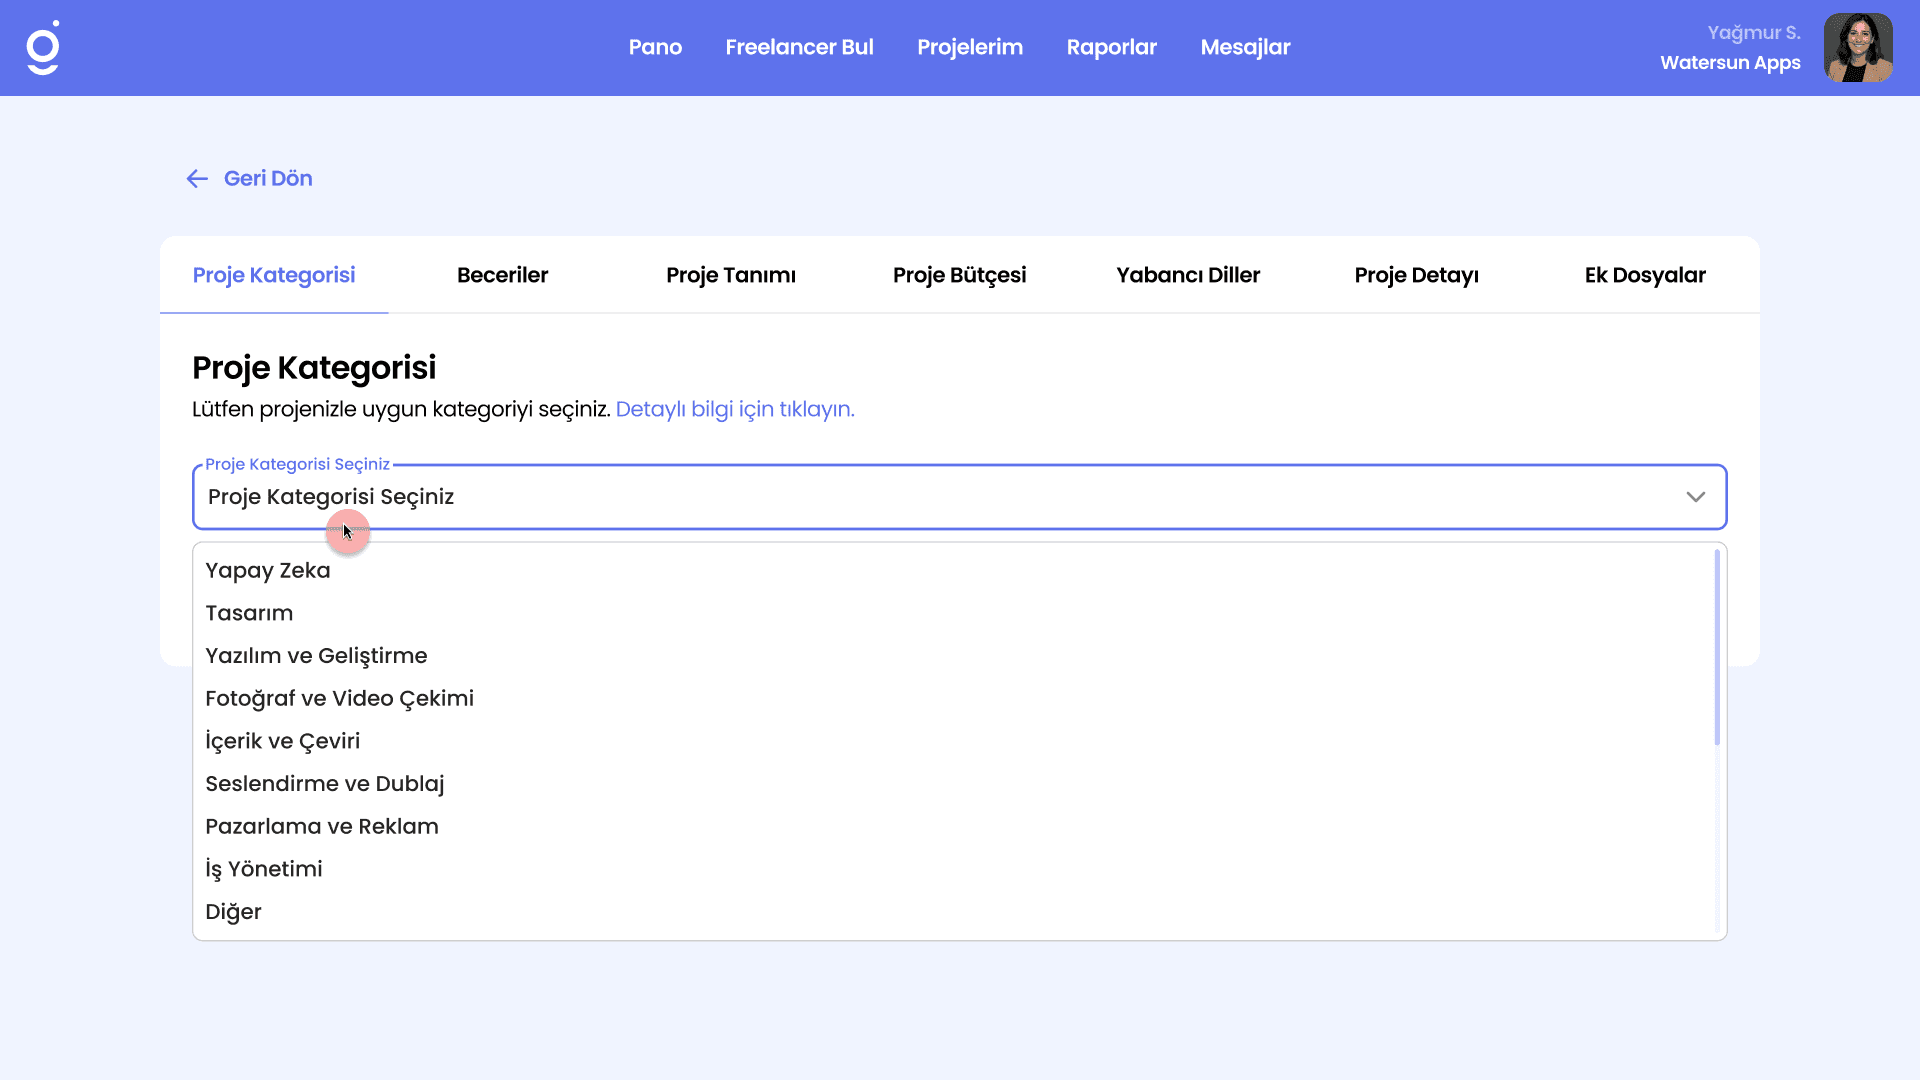Open the user profile avatar
The width and height of the screenshot is (1920, 1080).
coord(1857,48)
